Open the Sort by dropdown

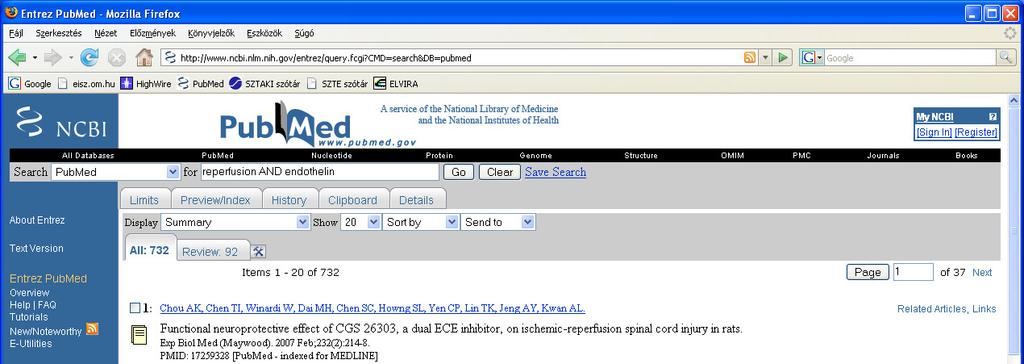tap(421, 222)
